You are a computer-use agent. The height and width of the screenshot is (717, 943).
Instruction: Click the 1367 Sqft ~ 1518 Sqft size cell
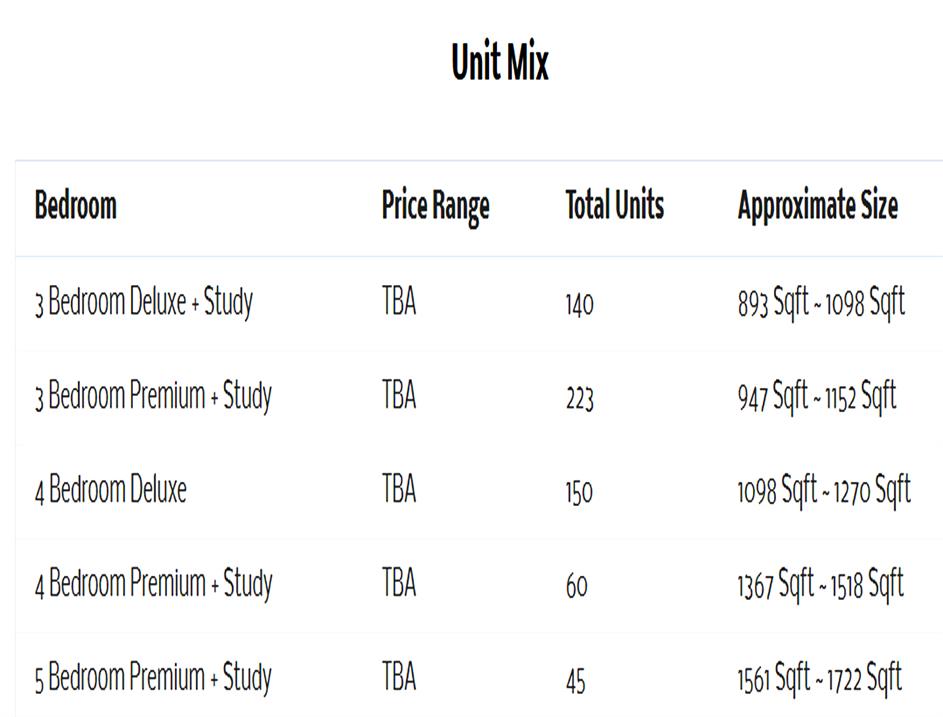click(820, 583)
